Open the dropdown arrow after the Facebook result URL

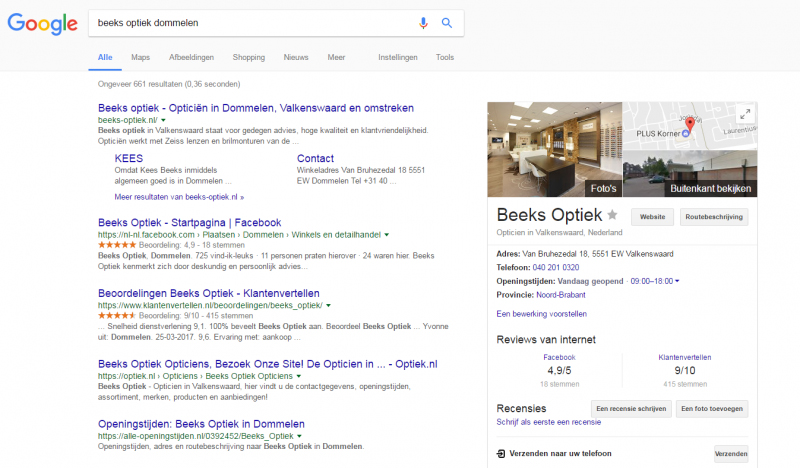click(386, 235)
